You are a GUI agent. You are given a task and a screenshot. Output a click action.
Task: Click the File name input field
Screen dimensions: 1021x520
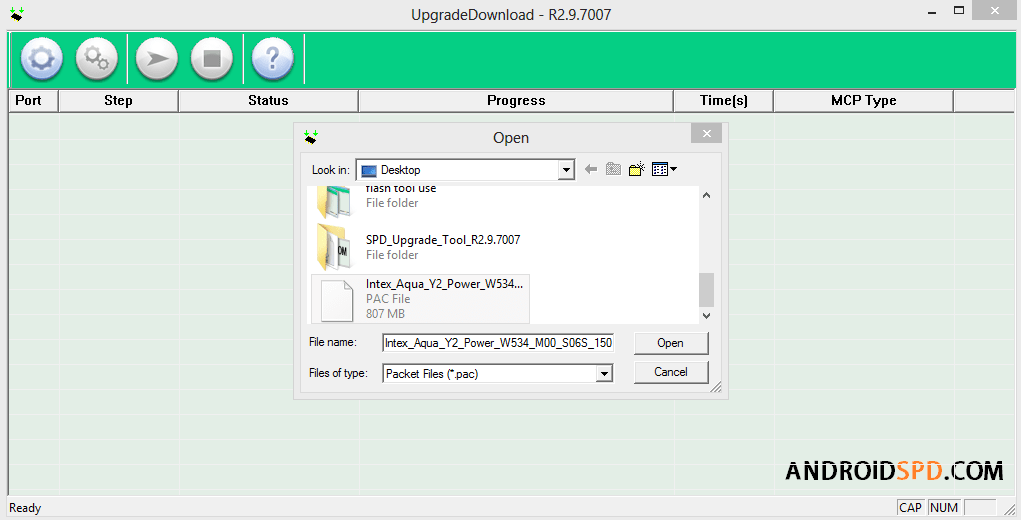pos(498,342)
